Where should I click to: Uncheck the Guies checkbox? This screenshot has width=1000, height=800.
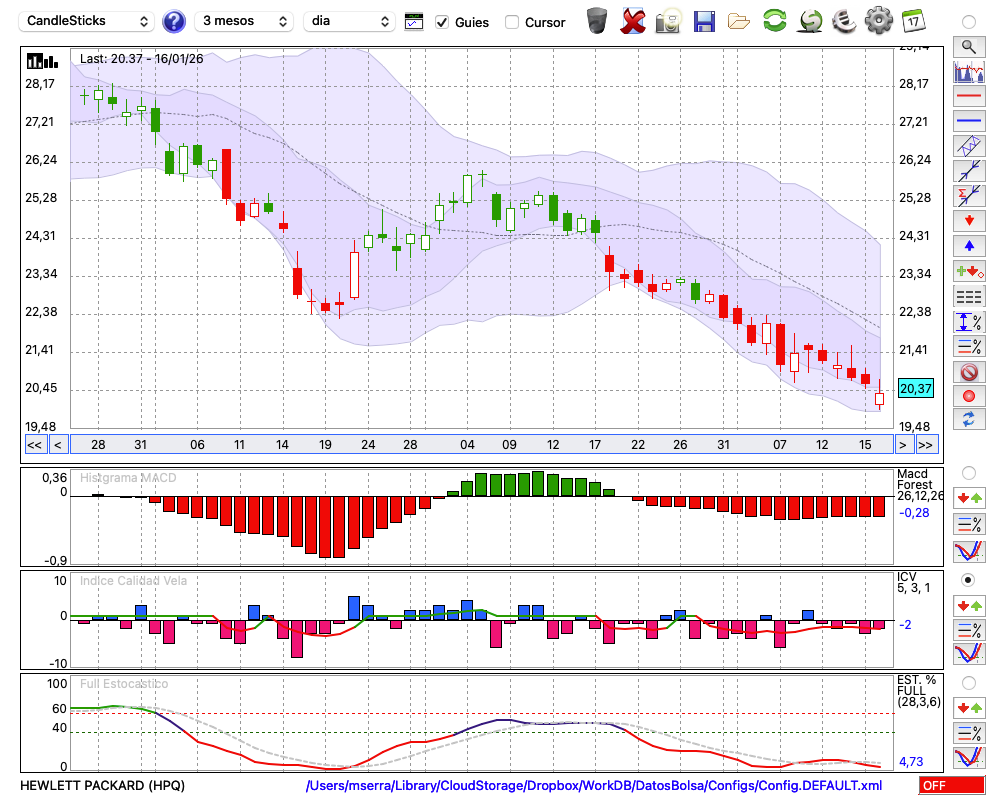pyautogui.click(x=442, y=22)
